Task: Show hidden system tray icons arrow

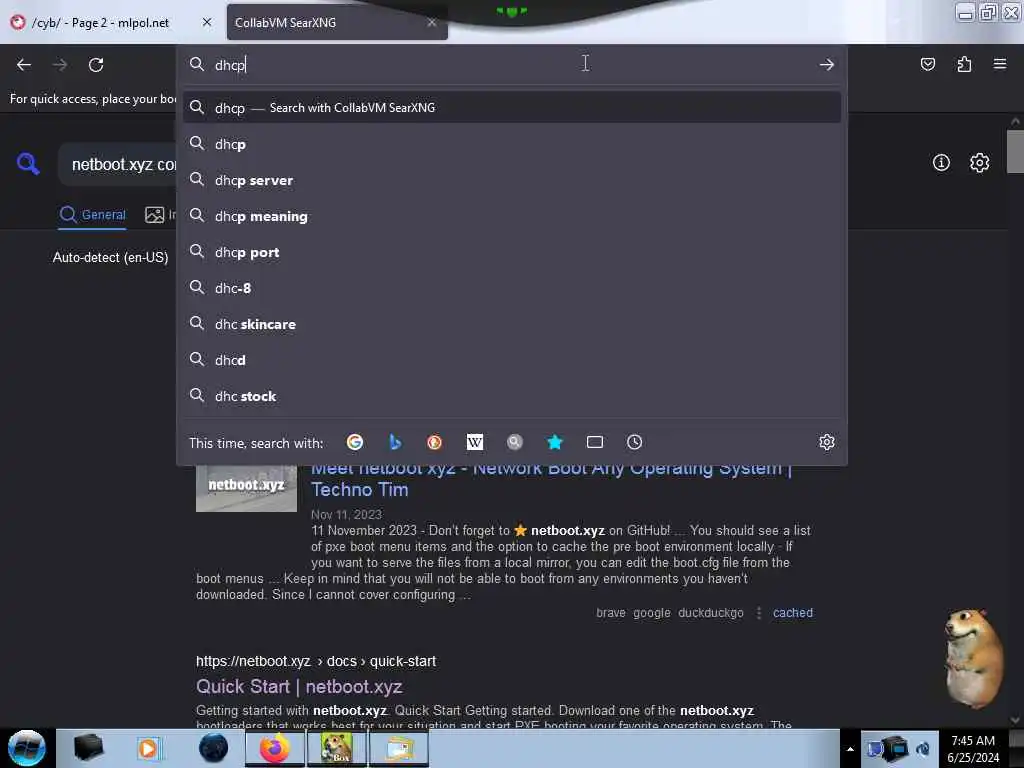Action: tap(850, 750)
